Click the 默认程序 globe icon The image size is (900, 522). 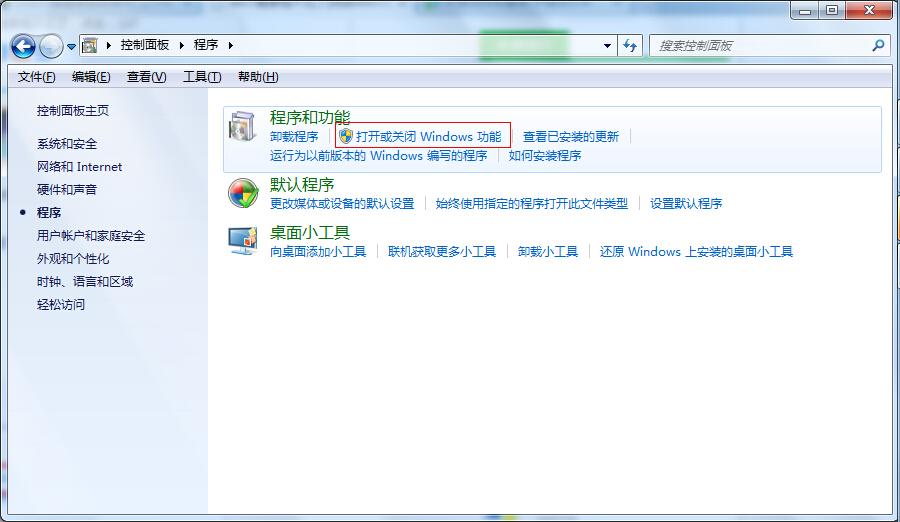tap(243, 193)
